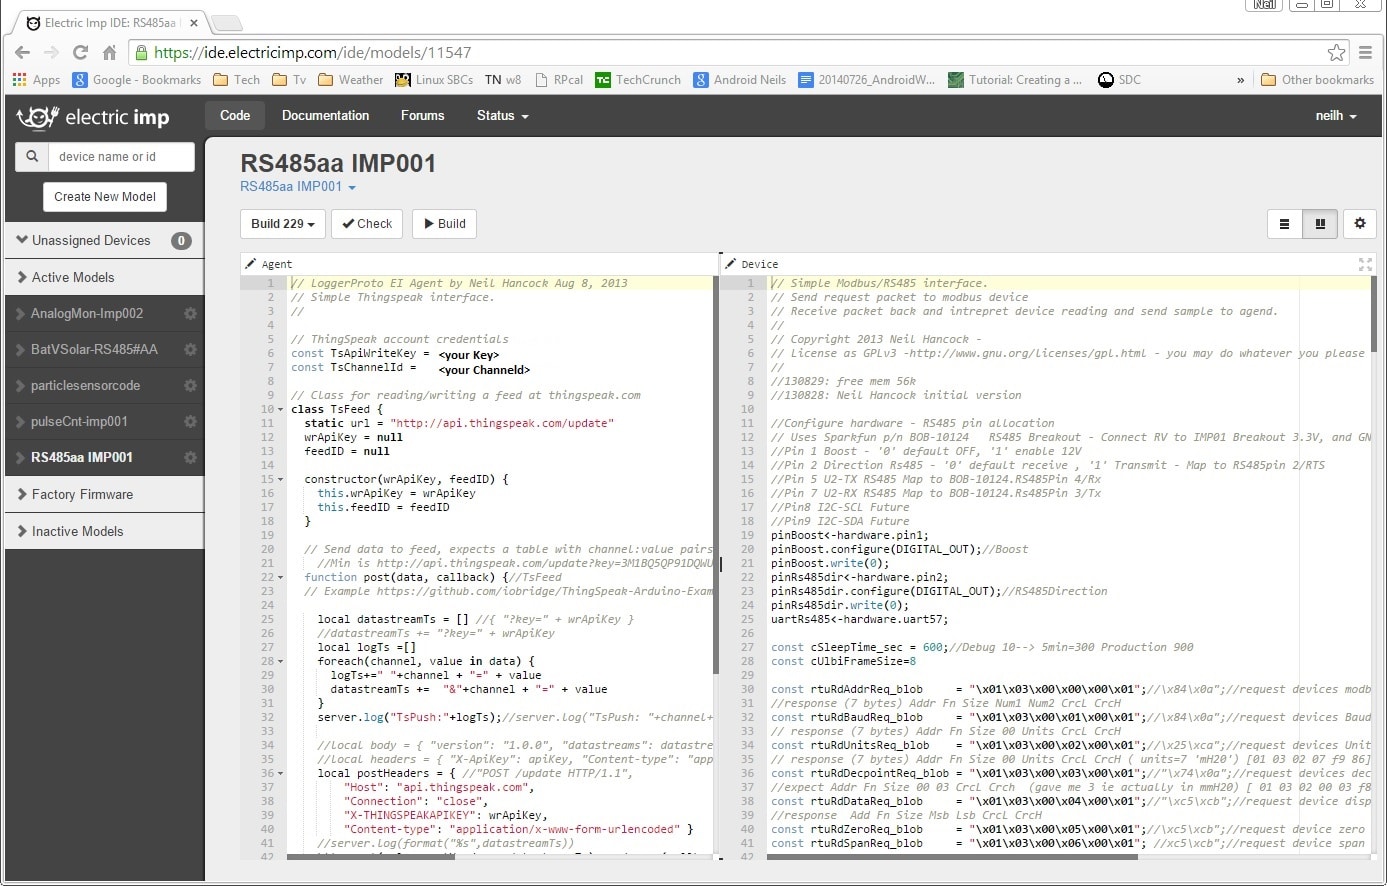Image resolution: width=1387 pixels, height=886 pixels.
Task: Open Chrome hamburger menu
Action: (x=1366, y=53)
